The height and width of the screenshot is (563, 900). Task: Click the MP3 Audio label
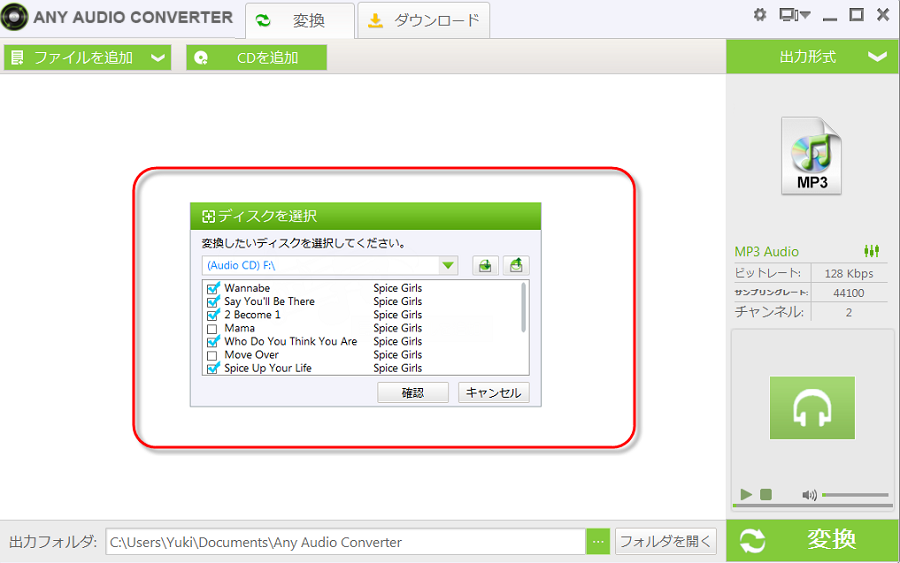766,251
